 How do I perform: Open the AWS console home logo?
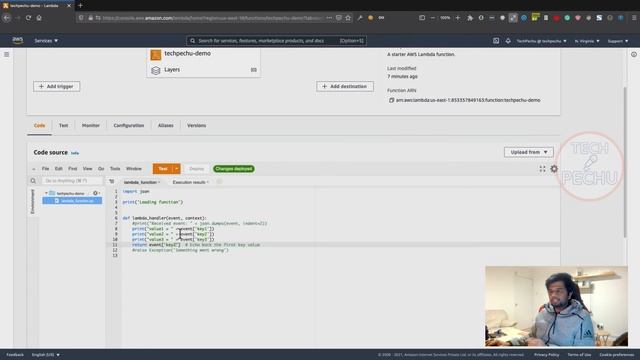point(17,40)
